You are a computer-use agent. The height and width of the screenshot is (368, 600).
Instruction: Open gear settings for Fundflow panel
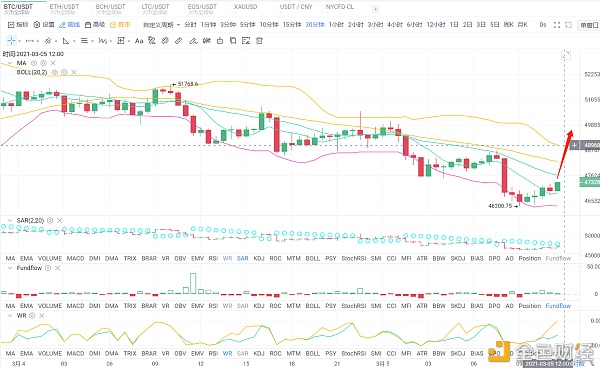tap(48, 268)
